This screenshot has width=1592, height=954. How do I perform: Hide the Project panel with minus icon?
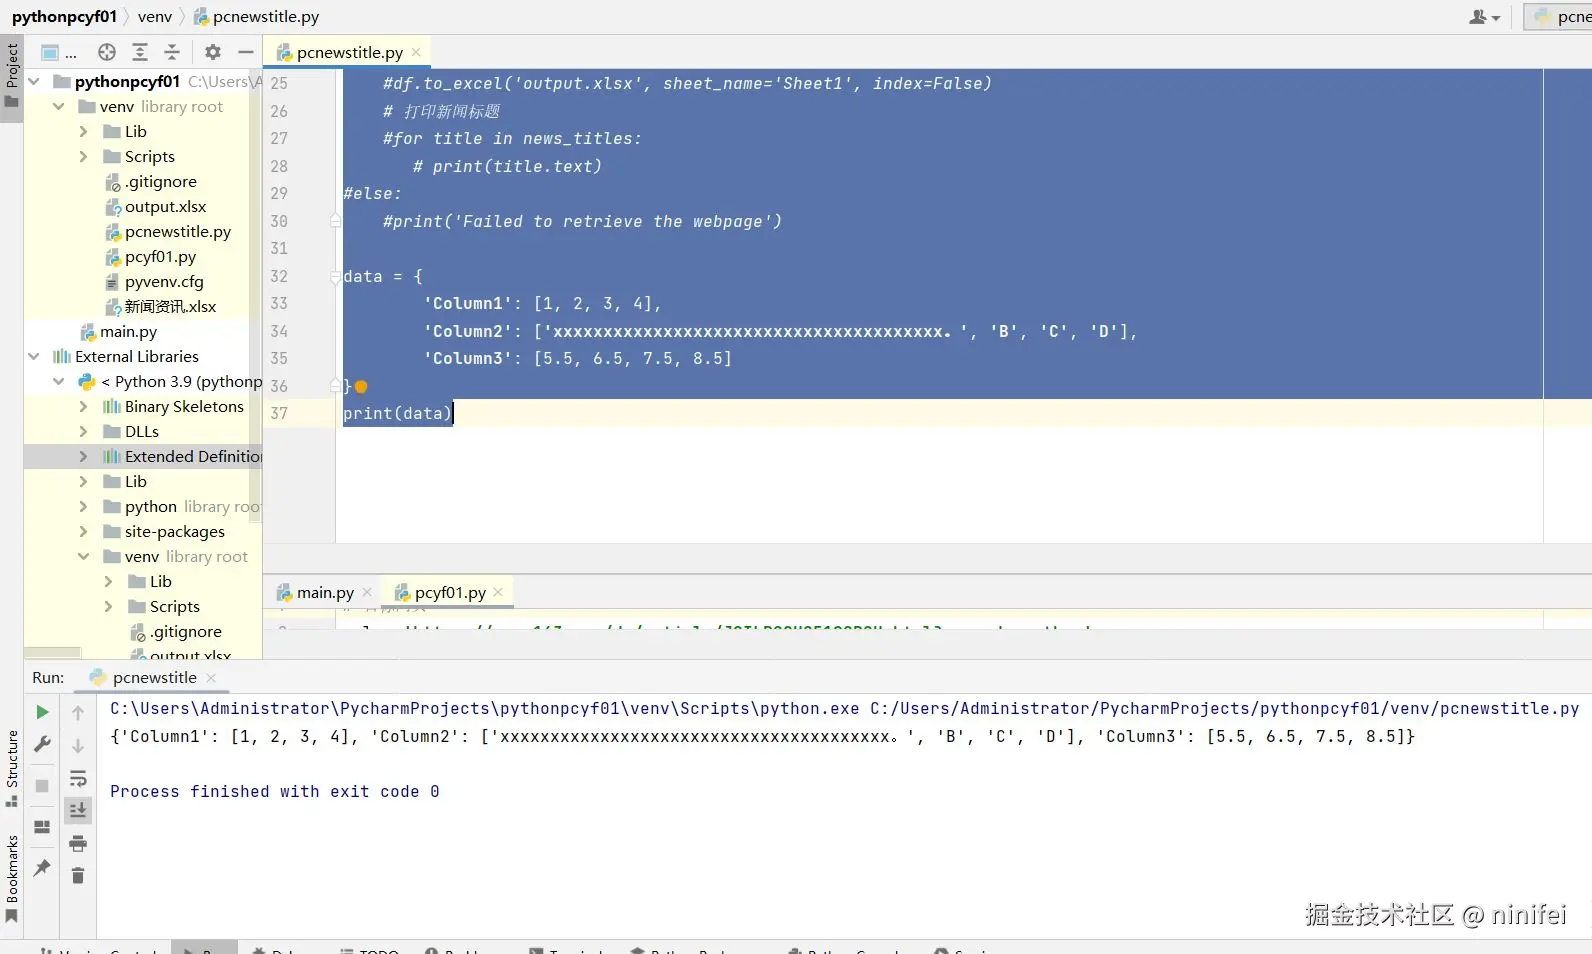click(x=245, y=52)
